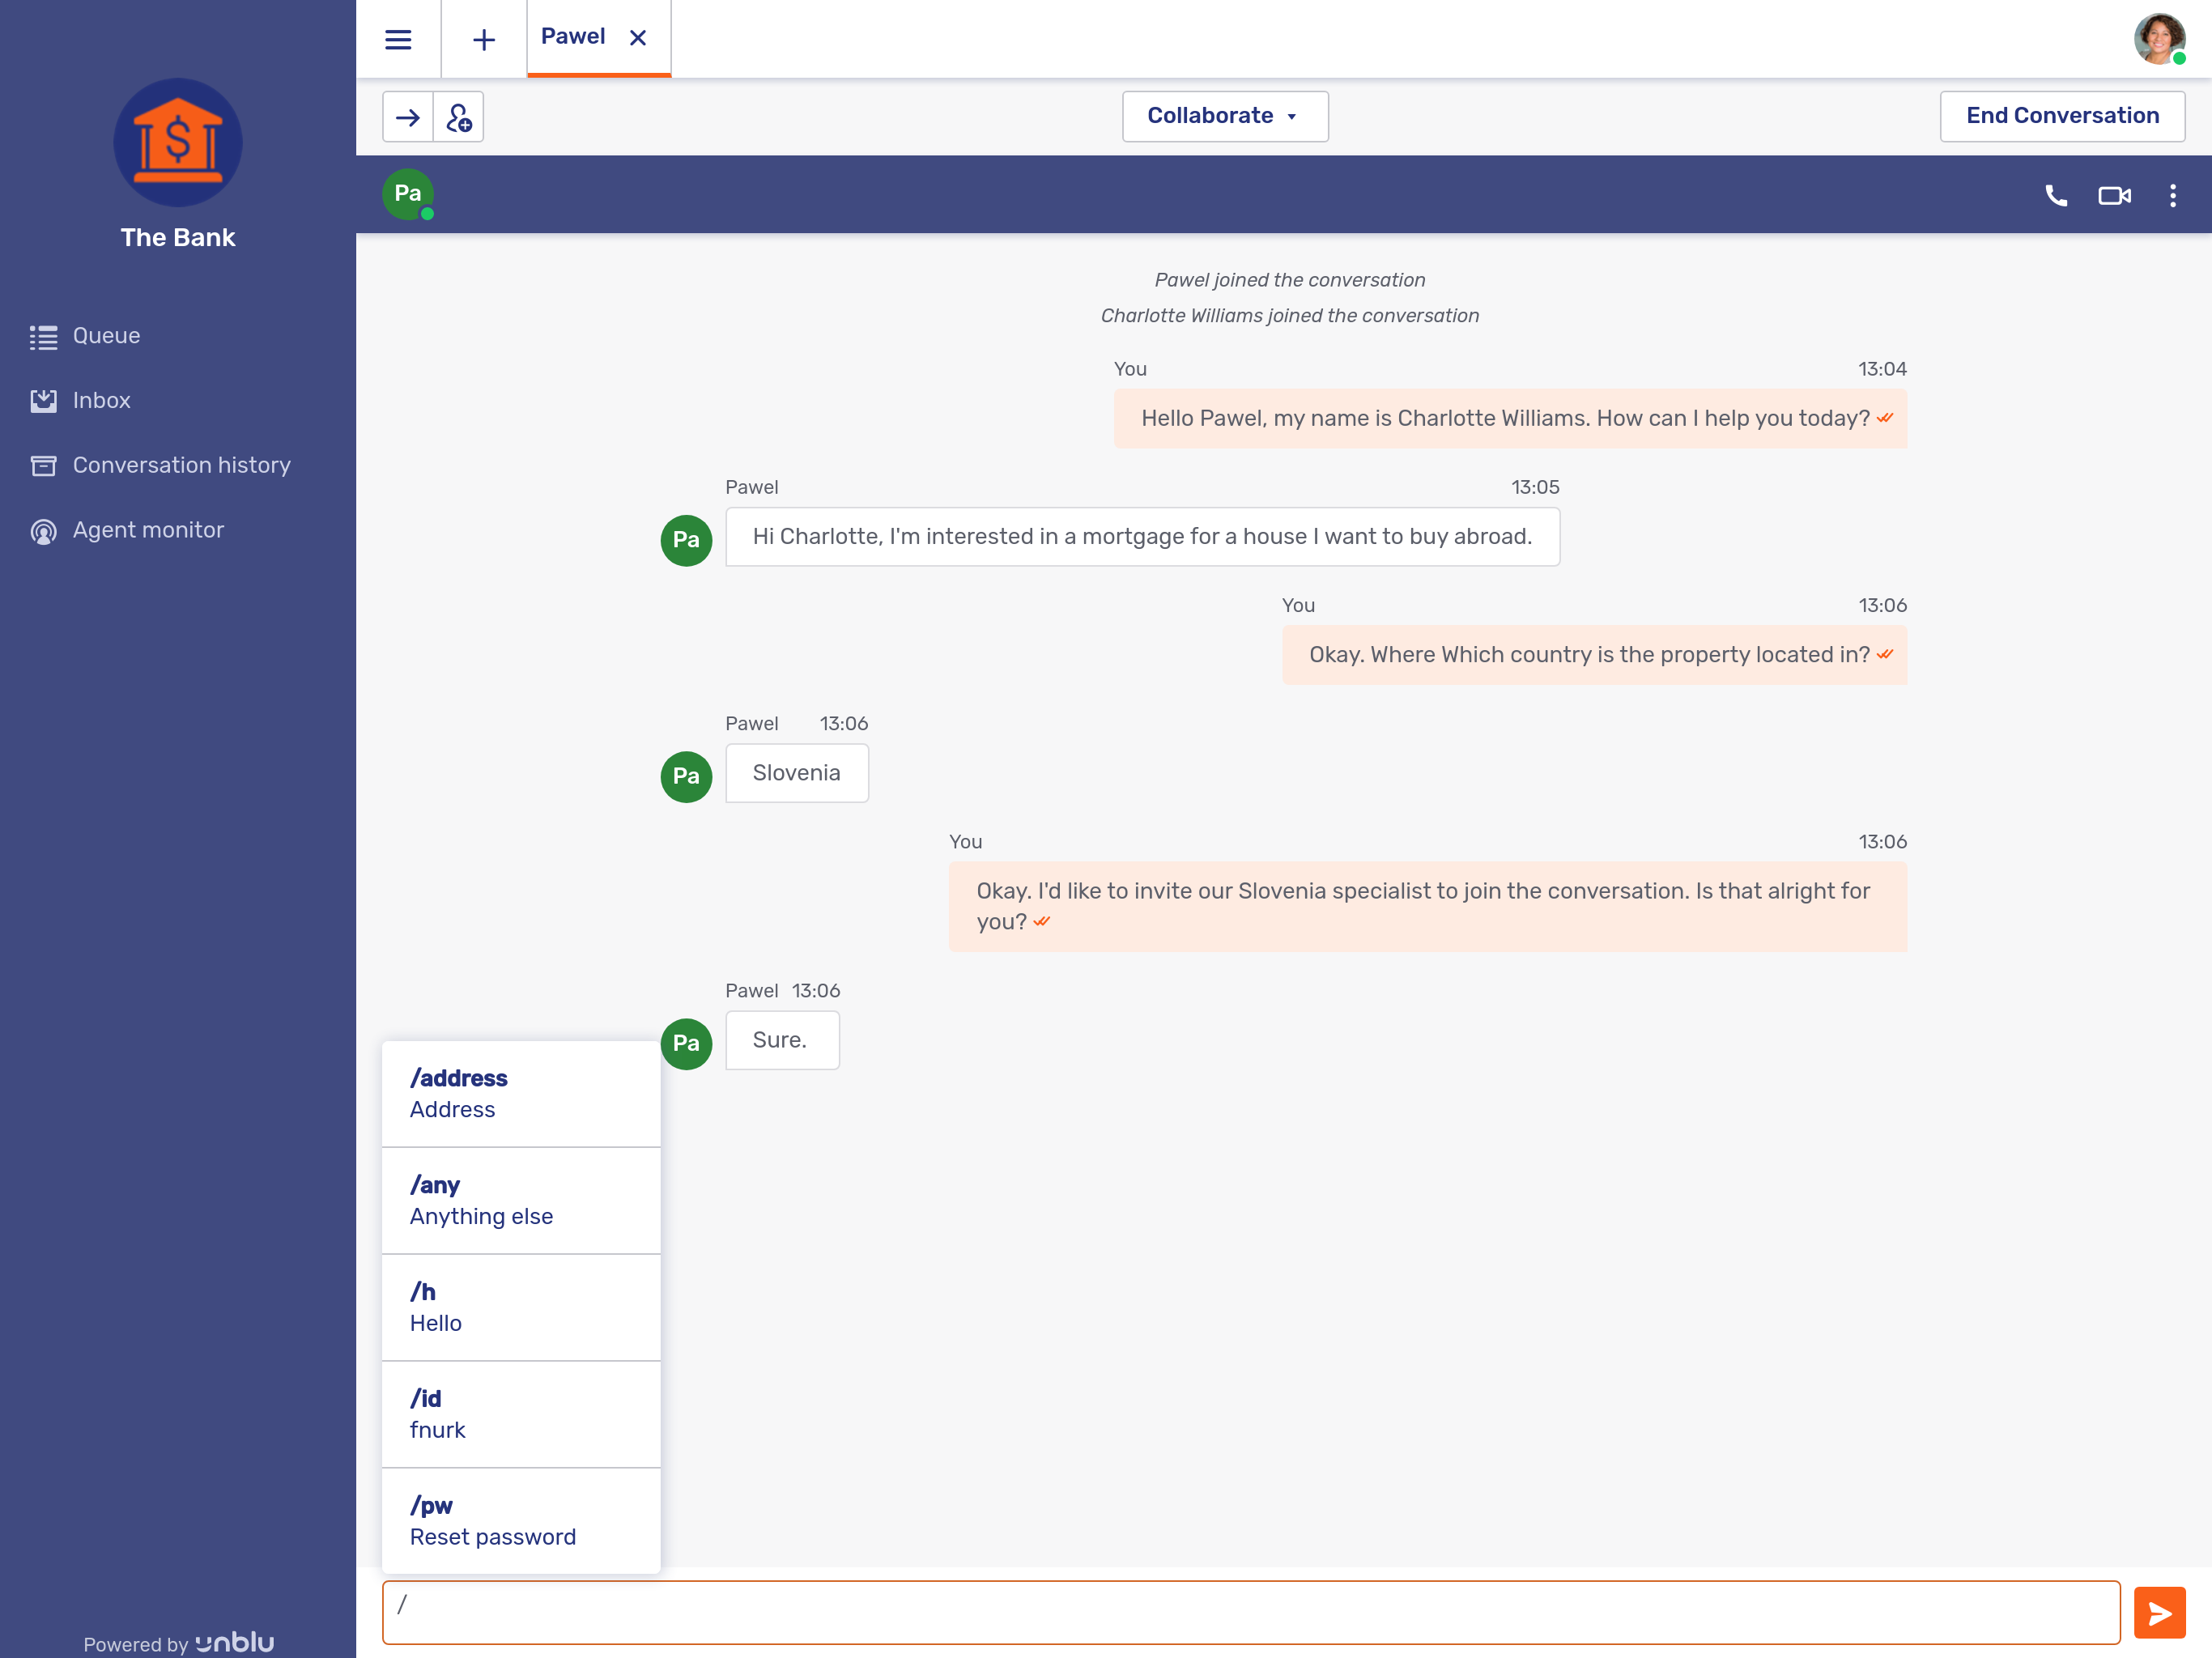Open new conversation with plus icon
2212x1658 pixels.
(x=484, y=39)
